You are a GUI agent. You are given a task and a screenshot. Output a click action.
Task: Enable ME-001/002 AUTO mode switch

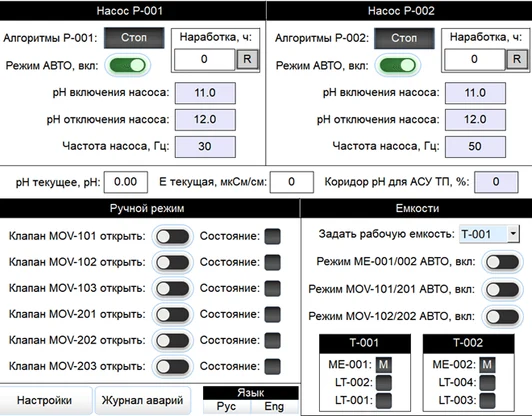(502, 262)
